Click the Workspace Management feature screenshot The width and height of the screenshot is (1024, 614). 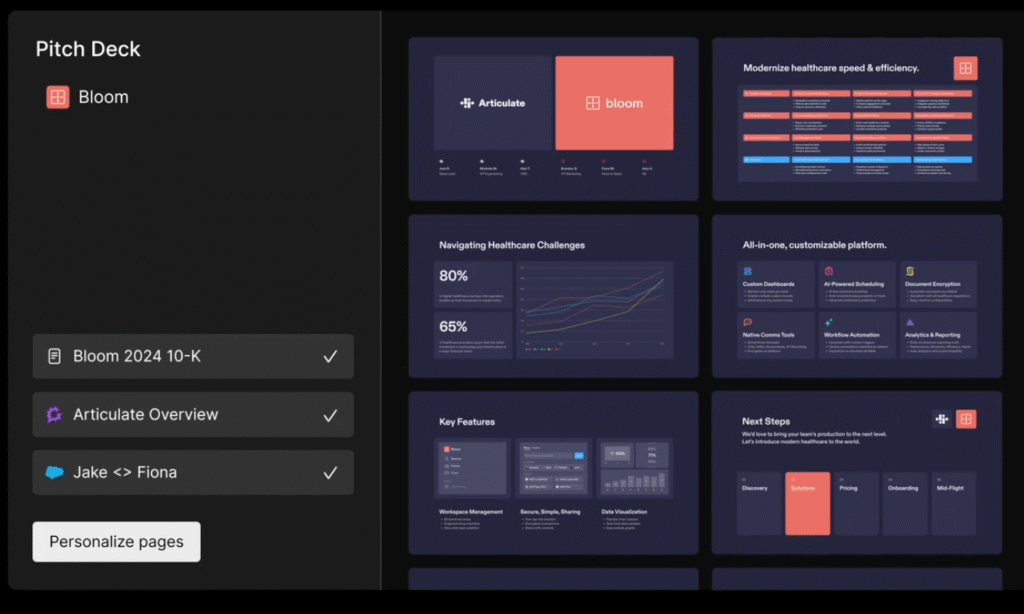click(472, 468)
